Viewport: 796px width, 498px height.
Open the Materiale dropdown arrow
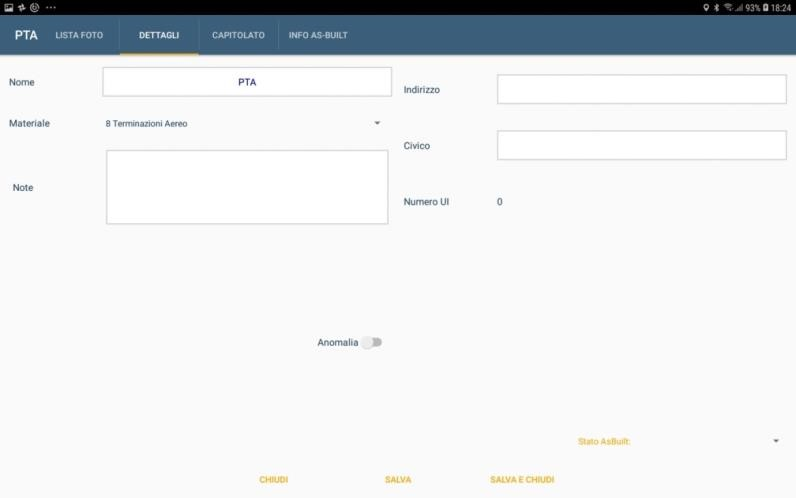pos(377,123)
